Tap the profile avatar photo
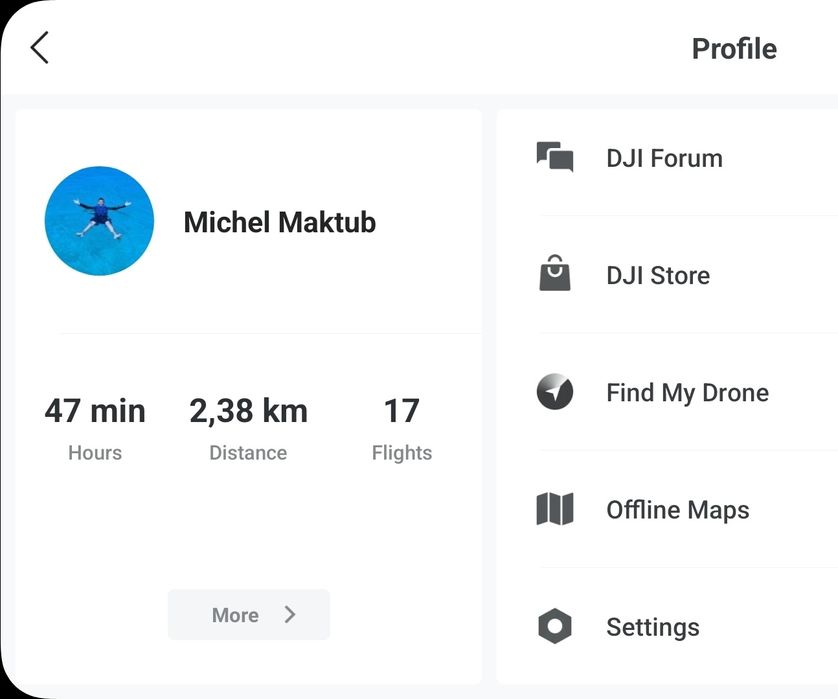Image resolution: width=838 pixels, height=699 pixels. [x=99, y=221]
